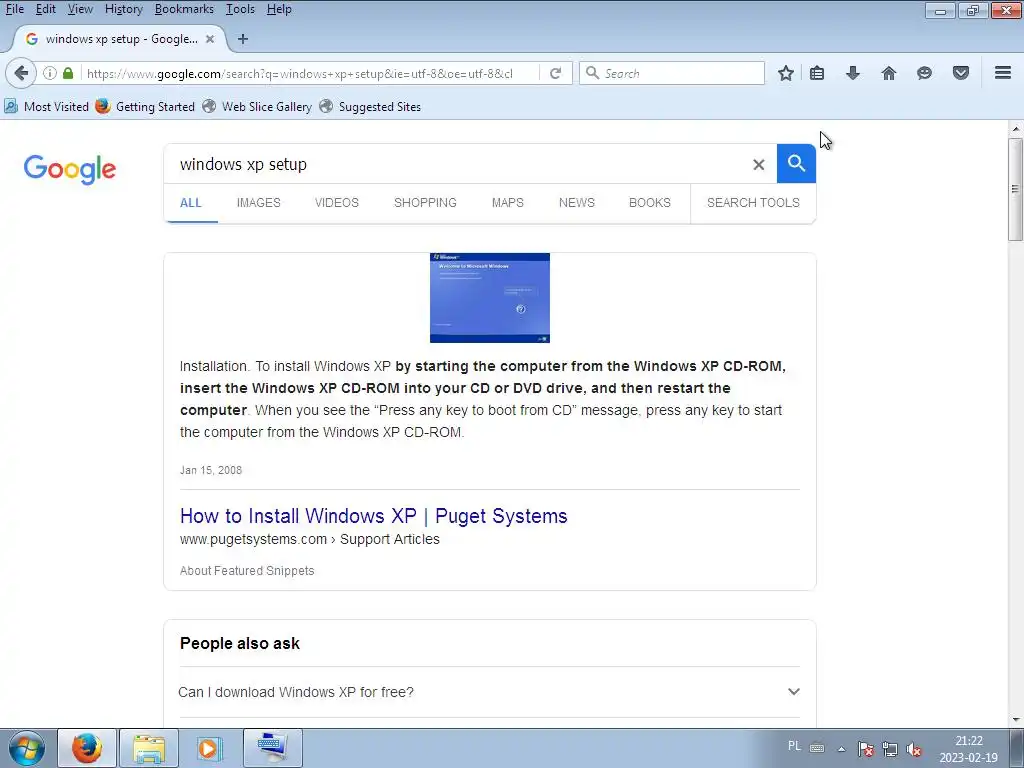Close the Google search tab
This screenshot has height=768, width=1024.
point(210,39)
